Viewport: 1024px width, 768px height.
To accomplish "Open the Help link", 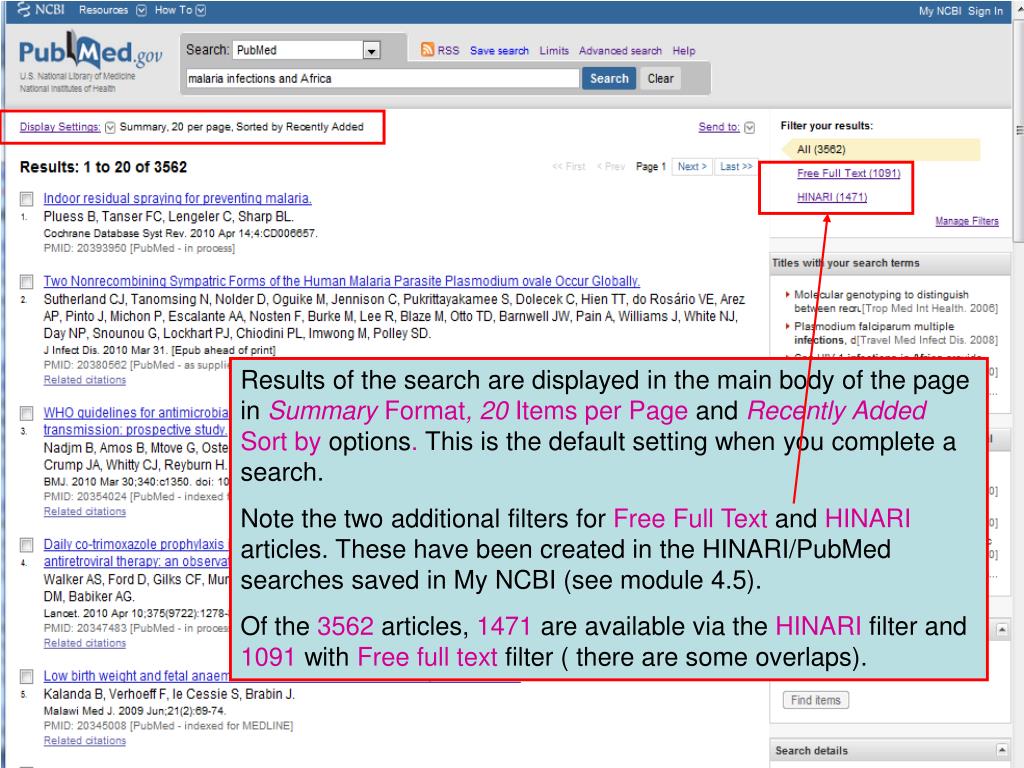I will pyautogui.click(x=684, y=51).
